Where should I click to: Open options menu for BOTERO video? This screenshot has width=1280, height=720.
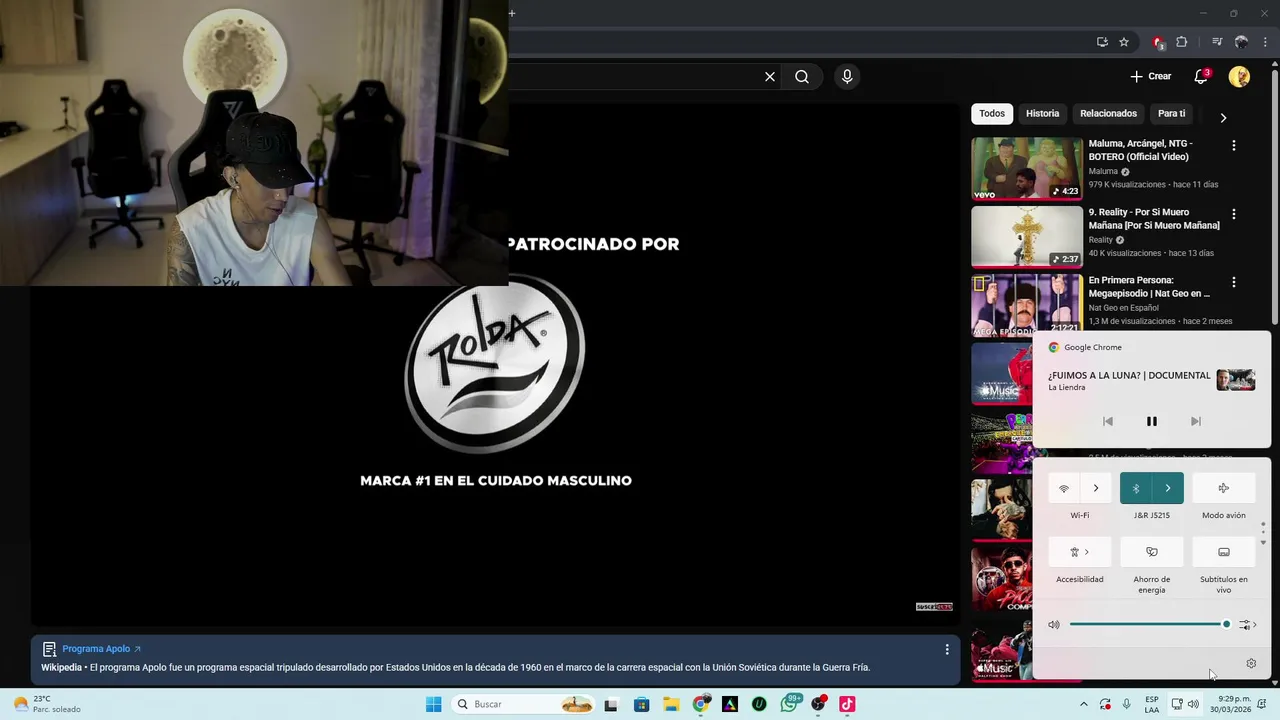1233,146
